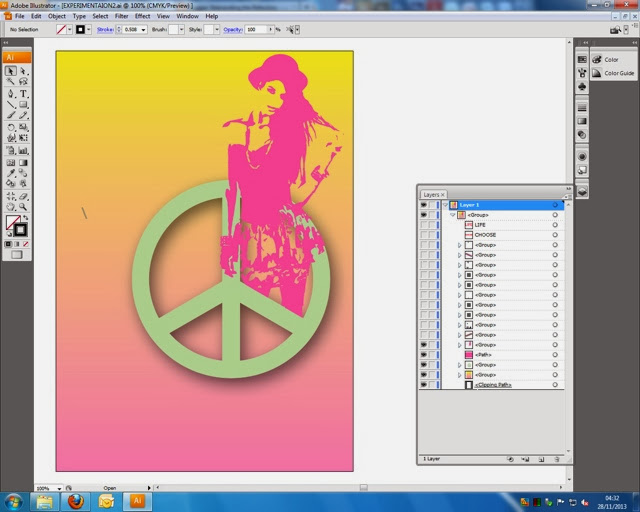This screenshot has height=512, width=640.
Task: Select the Paintbrush tool
Action: point(11,116)
